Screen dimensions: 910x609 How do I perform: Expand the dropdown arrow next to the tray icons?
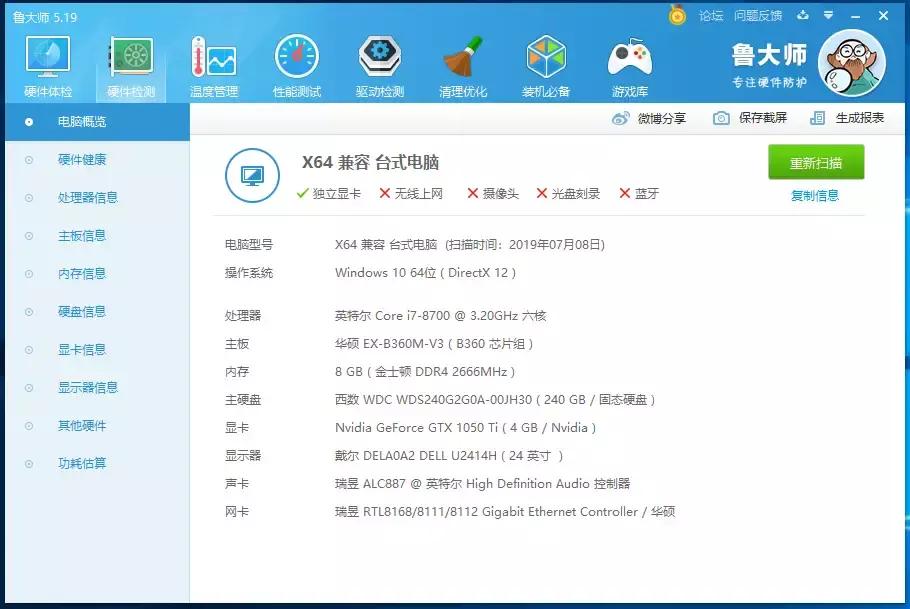826,15
